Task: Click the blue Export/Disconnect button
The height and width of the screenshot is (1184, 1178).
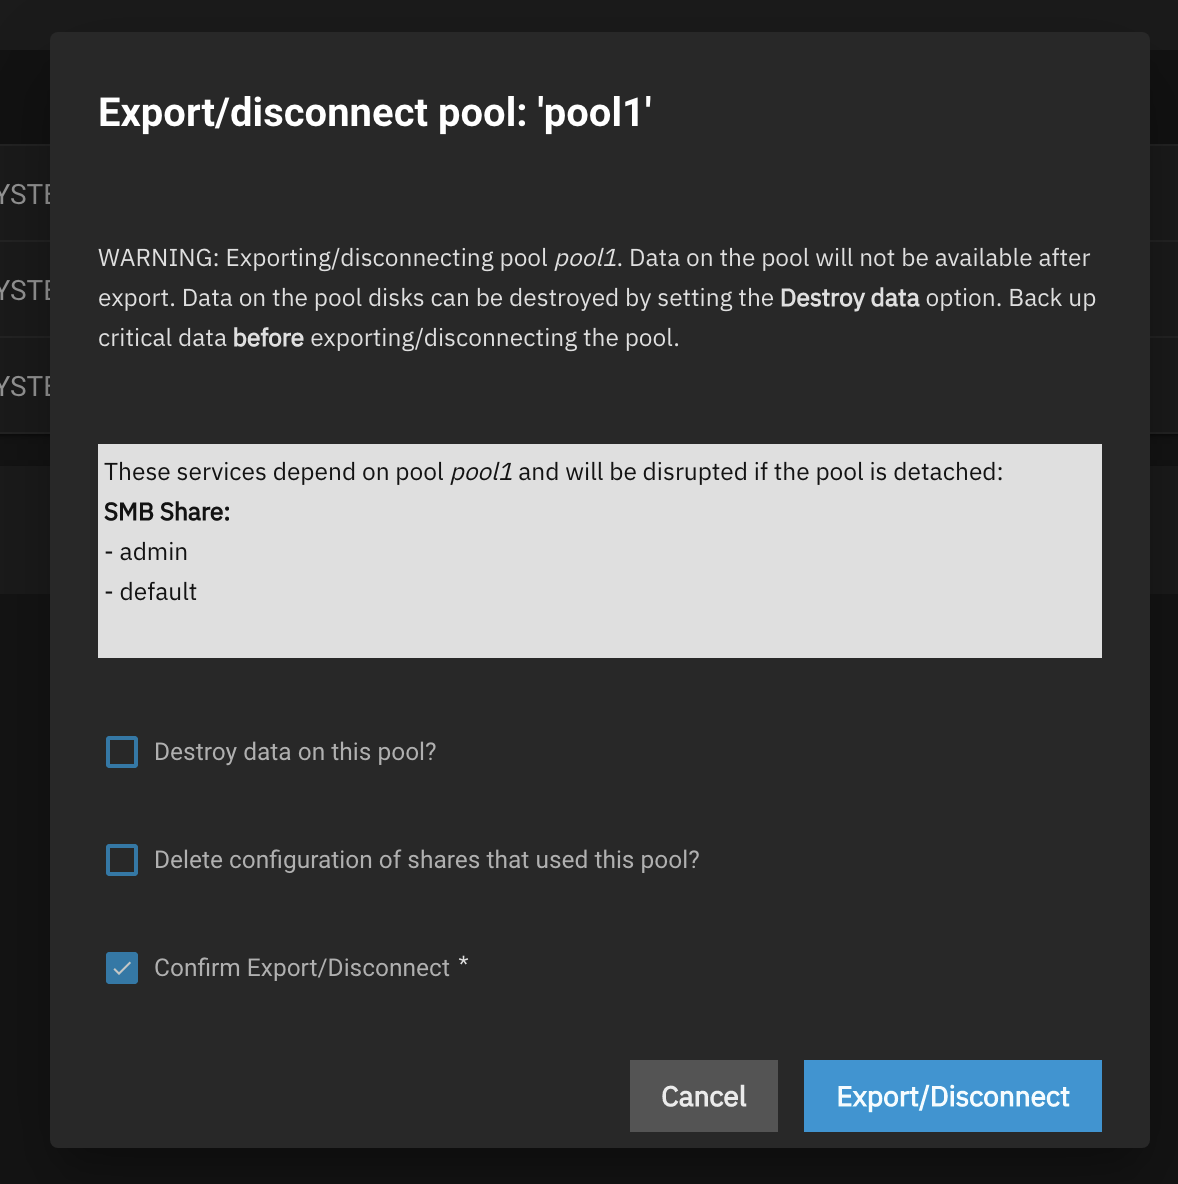Action: point(952,1096)
